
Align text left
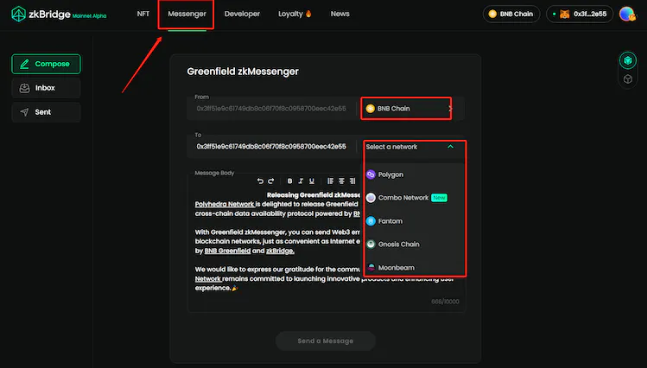pos(330,181)
